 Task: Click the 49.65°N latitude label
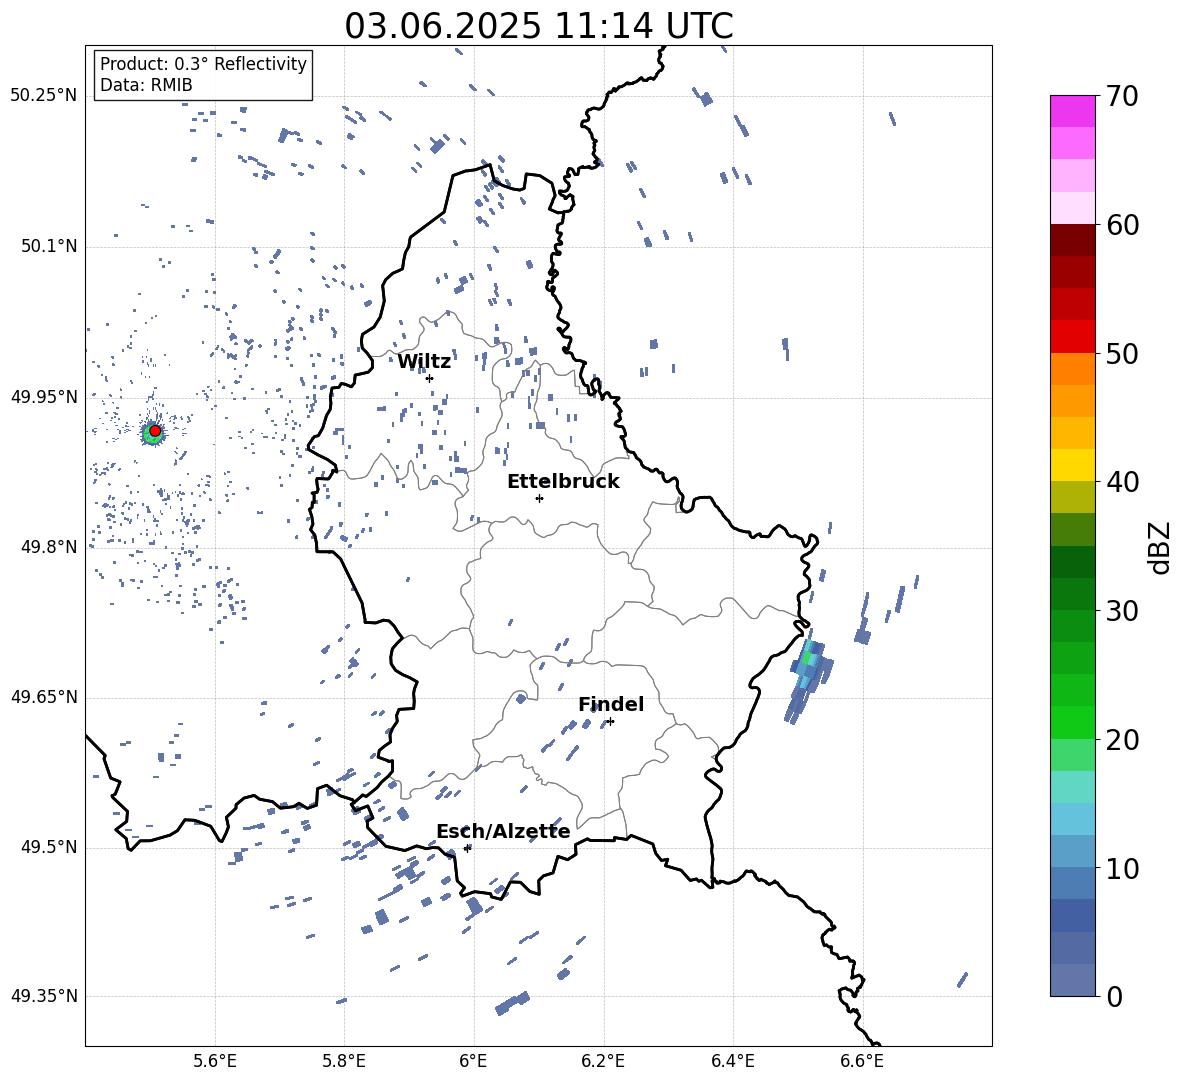pos(44,697)
